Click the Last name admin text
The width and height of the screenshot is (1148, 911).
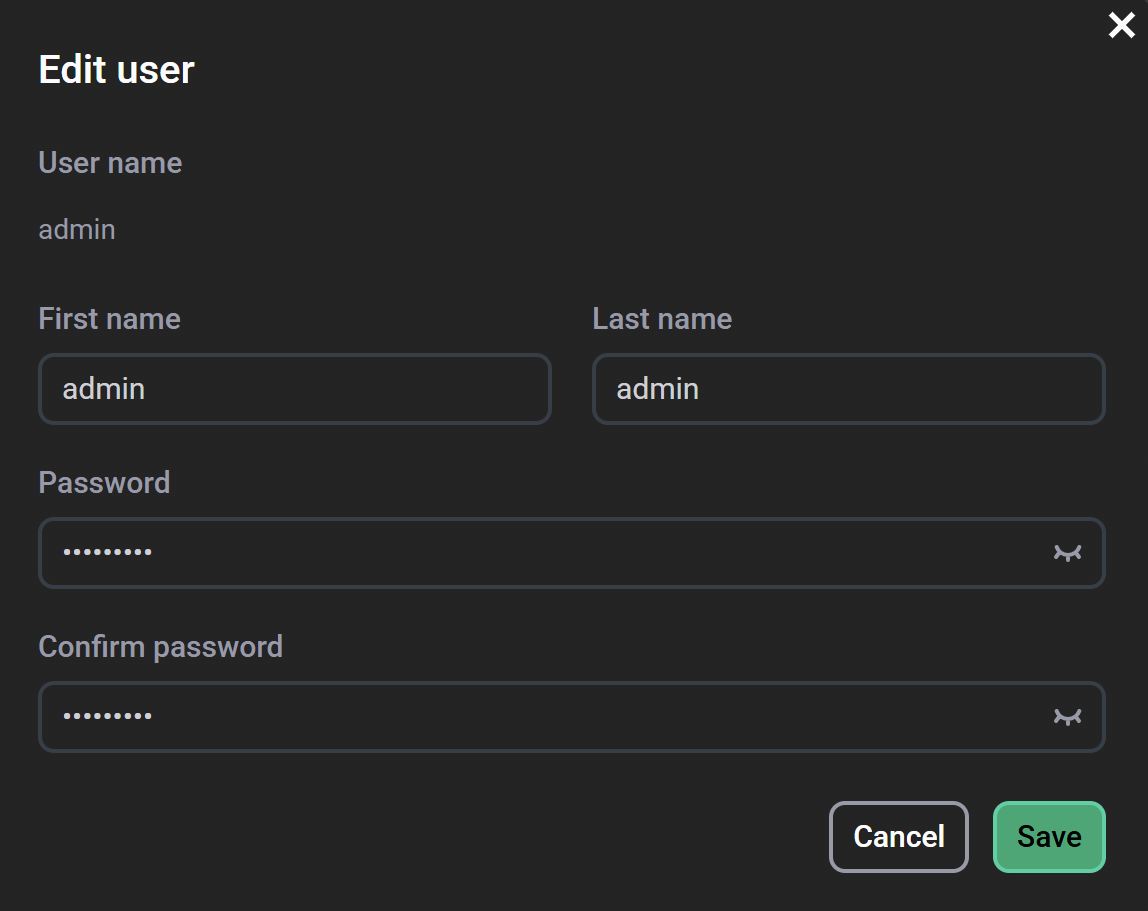pyautogui.click(x=656, y=389)
